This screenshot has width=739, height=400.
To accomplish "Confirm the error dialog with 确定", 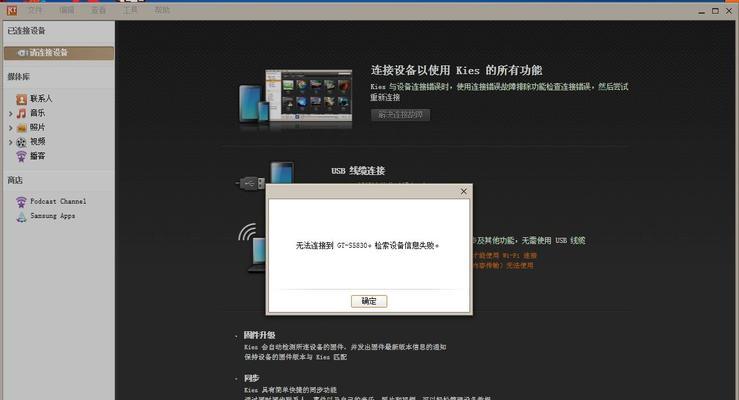I will point(369,301).
